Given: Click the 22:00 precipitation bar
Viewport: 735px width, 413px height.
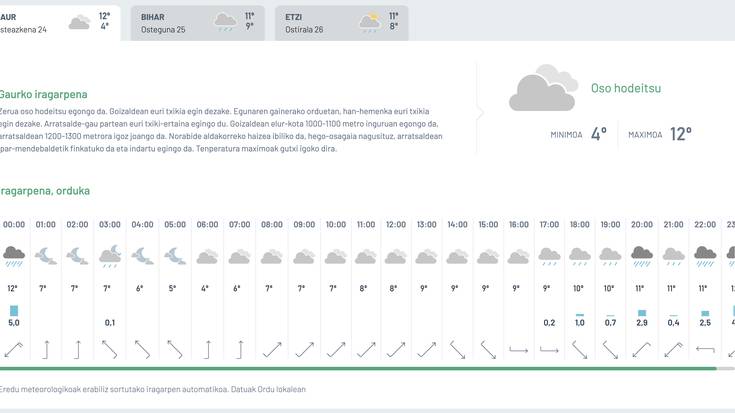Looking at the screenshot, I should coord(705,313).
